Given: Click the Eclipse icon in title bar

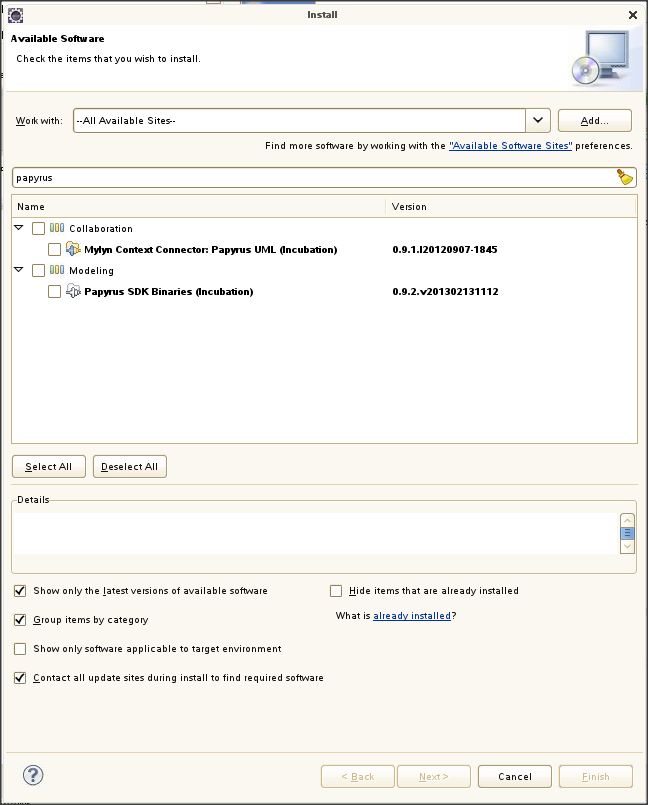Looking at the screenshot, I should (15, 15).
